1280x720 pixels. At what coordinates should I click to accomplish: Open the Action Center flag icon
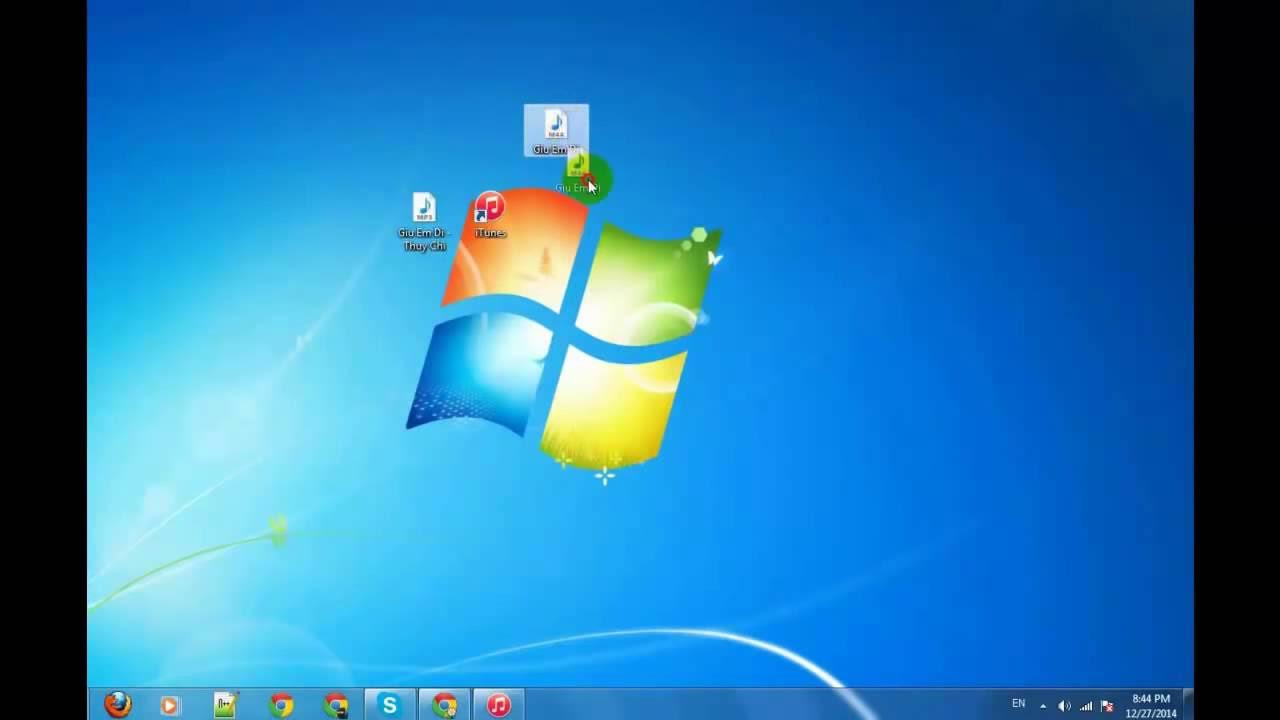pyautogui.click(x=1107, y=706)
